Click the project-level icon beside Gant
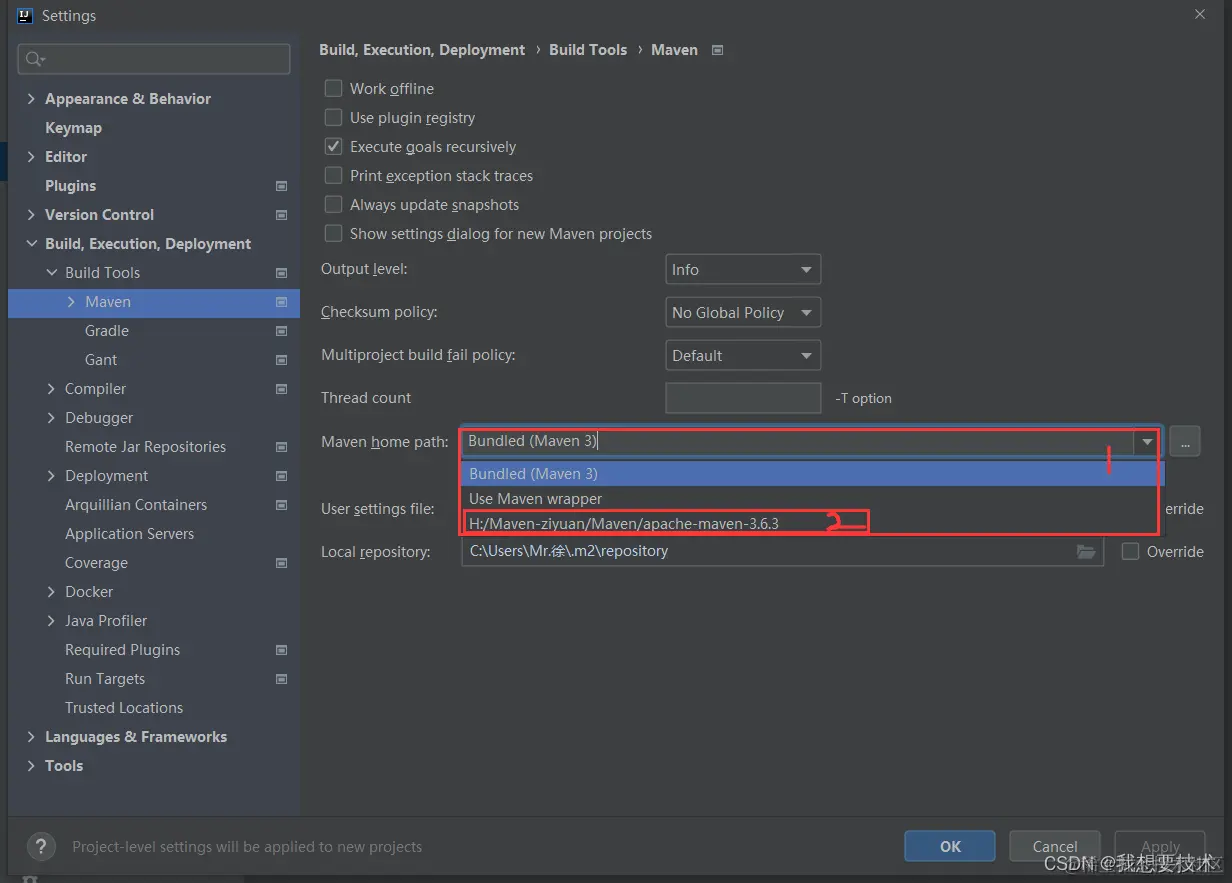 pos(281,360)
